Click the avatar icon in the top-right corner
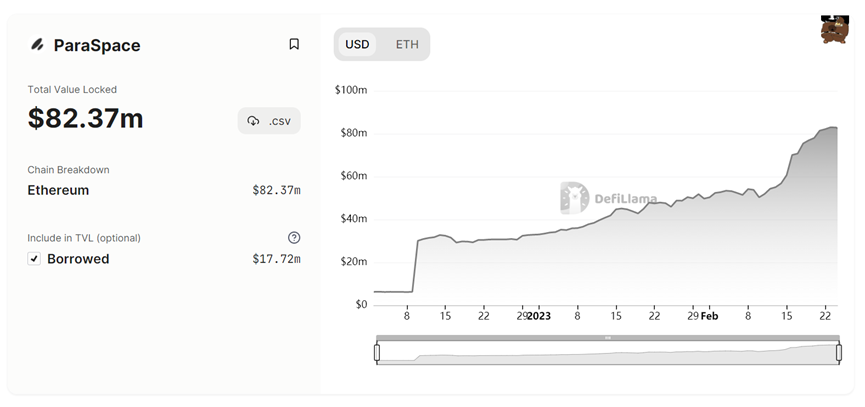This screenshot has width=865, height=407. (x=834, y=30)
